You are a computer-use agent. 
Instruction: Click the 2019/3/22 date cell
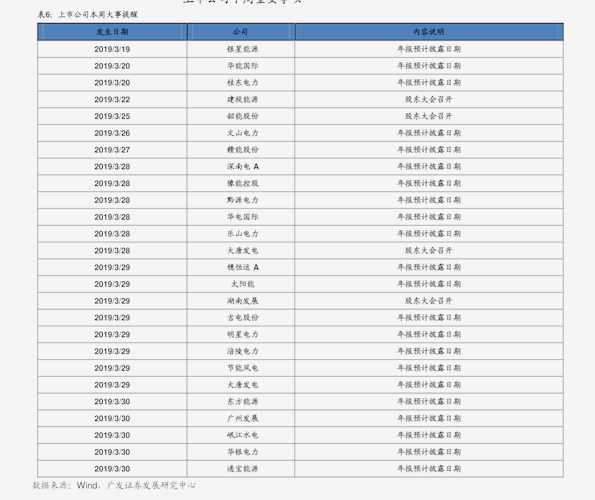tap(112, 99)
